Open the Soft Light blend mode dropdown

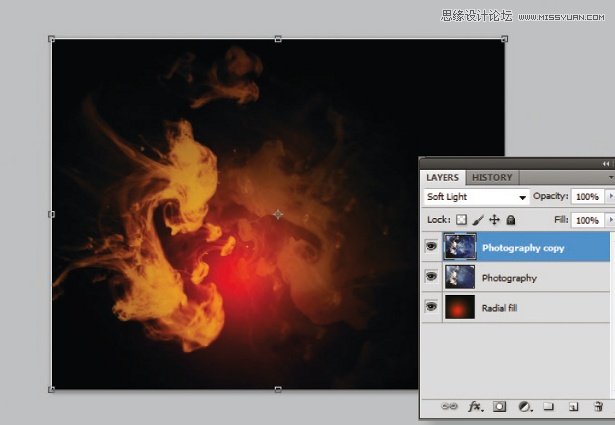476,197
